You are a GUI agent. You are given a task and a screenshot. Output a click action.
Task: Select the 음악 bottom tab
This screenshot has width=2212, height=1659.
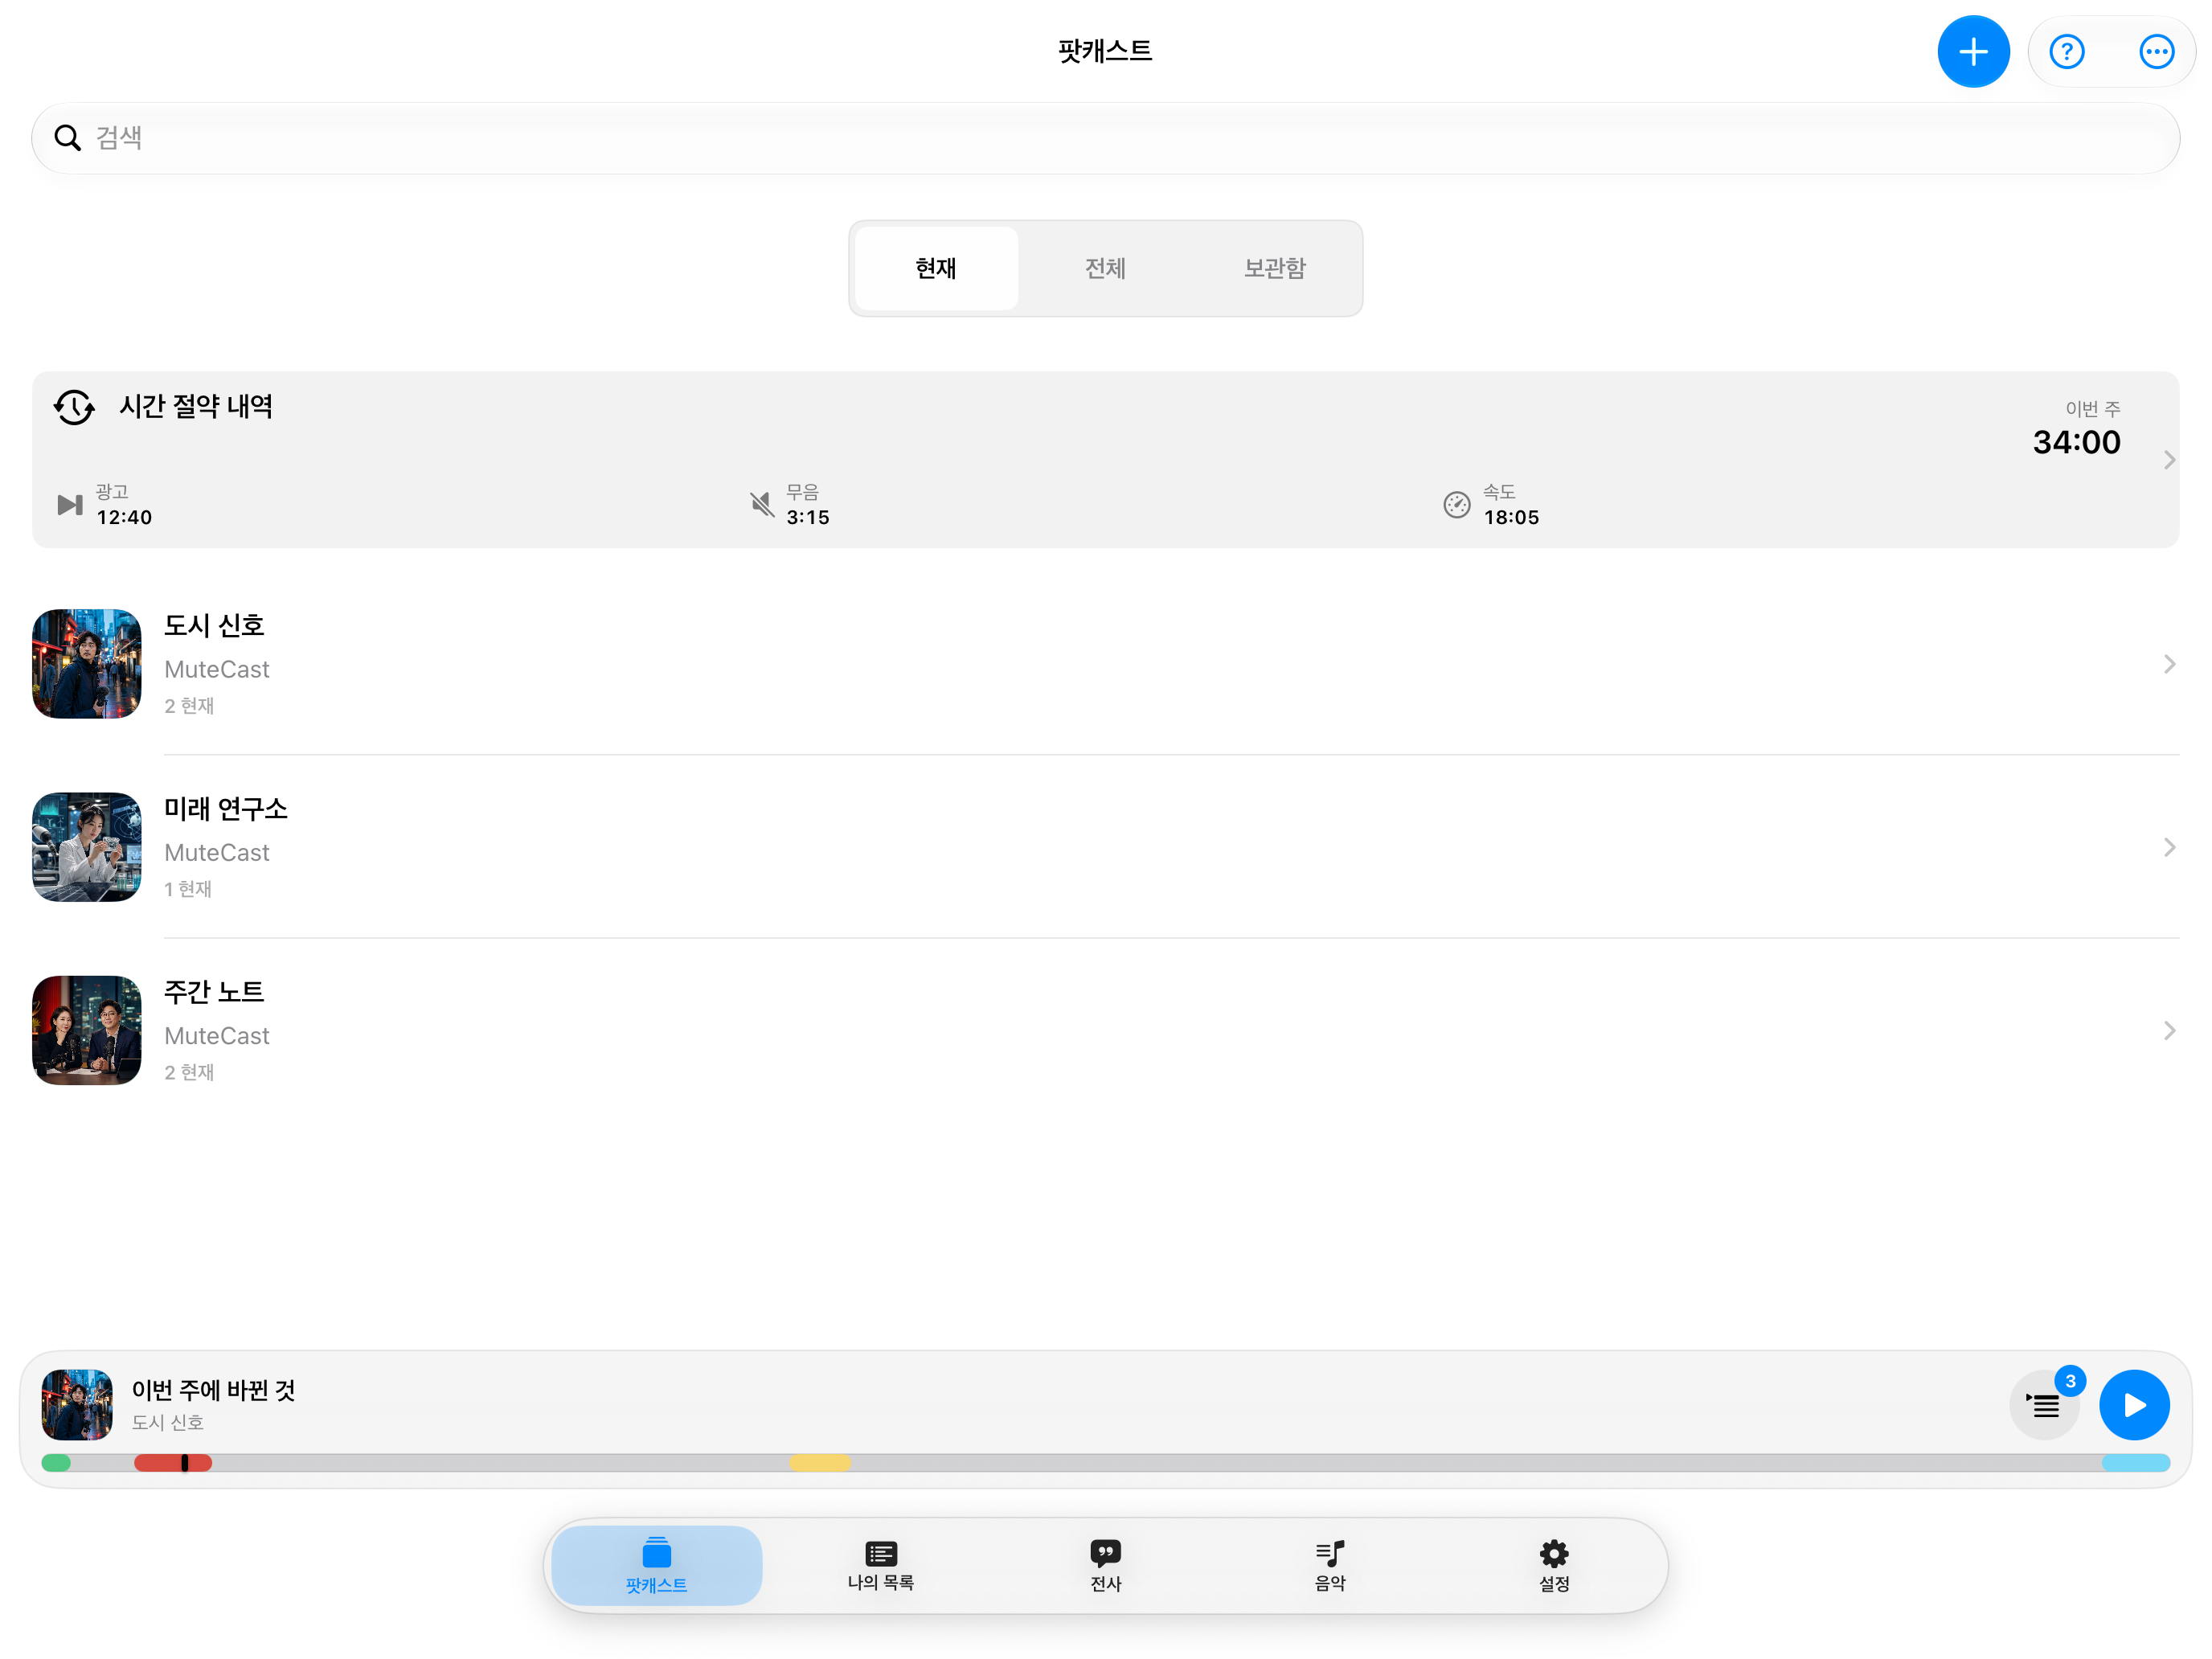1329,1565
